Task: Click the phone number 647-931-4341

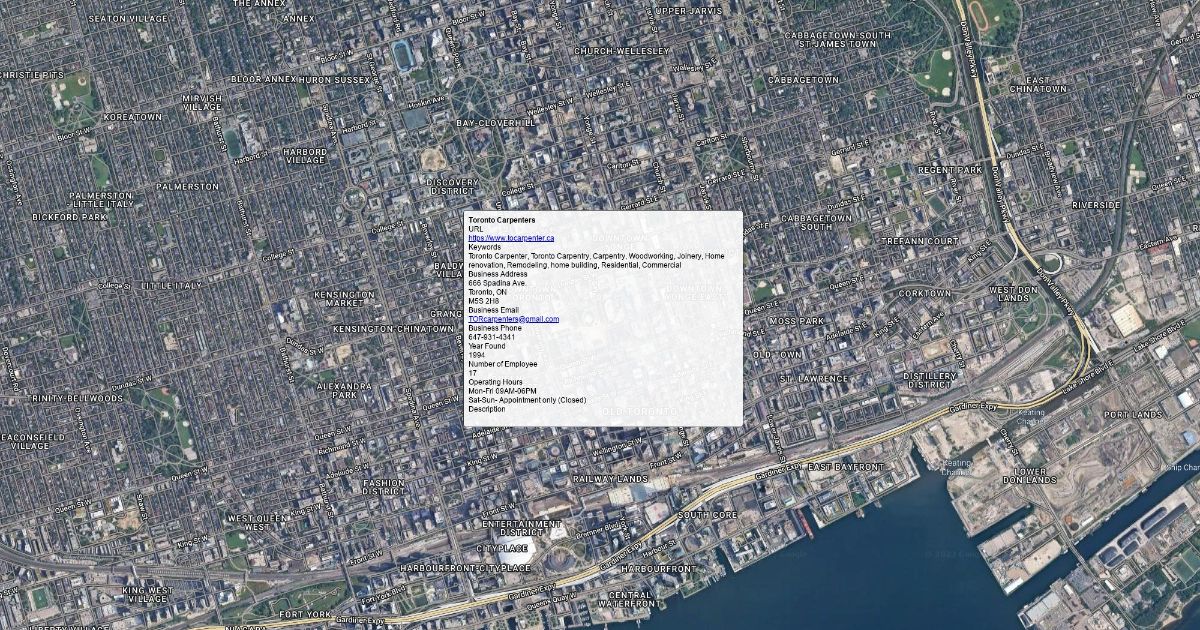Action: pos(491,337)
